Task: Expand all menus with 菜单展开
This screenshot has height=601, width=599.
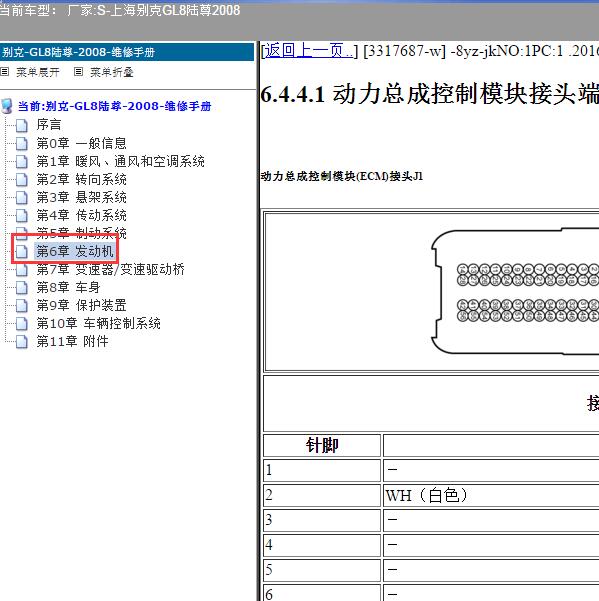Action: (x=38, y=72)
